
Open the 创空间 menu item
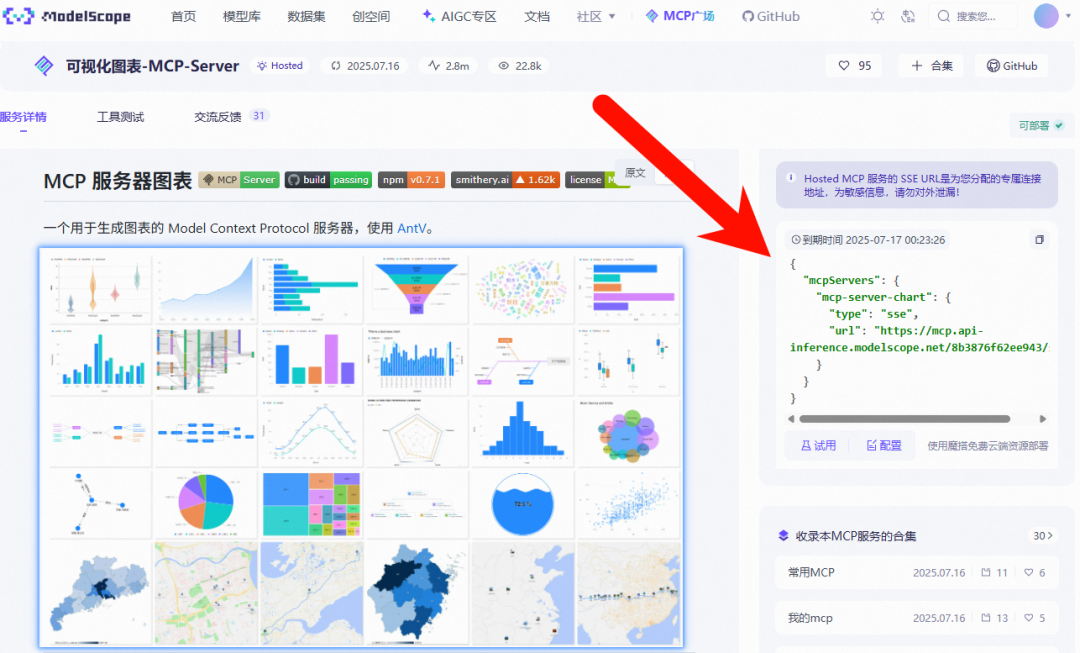(x=371, y=17)
